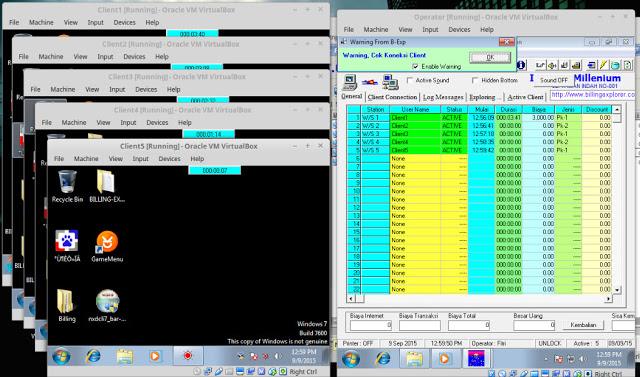Uncheck the Enable Warning checkbox
This screenshot has height=377, width=640.
tap(416, 67)
